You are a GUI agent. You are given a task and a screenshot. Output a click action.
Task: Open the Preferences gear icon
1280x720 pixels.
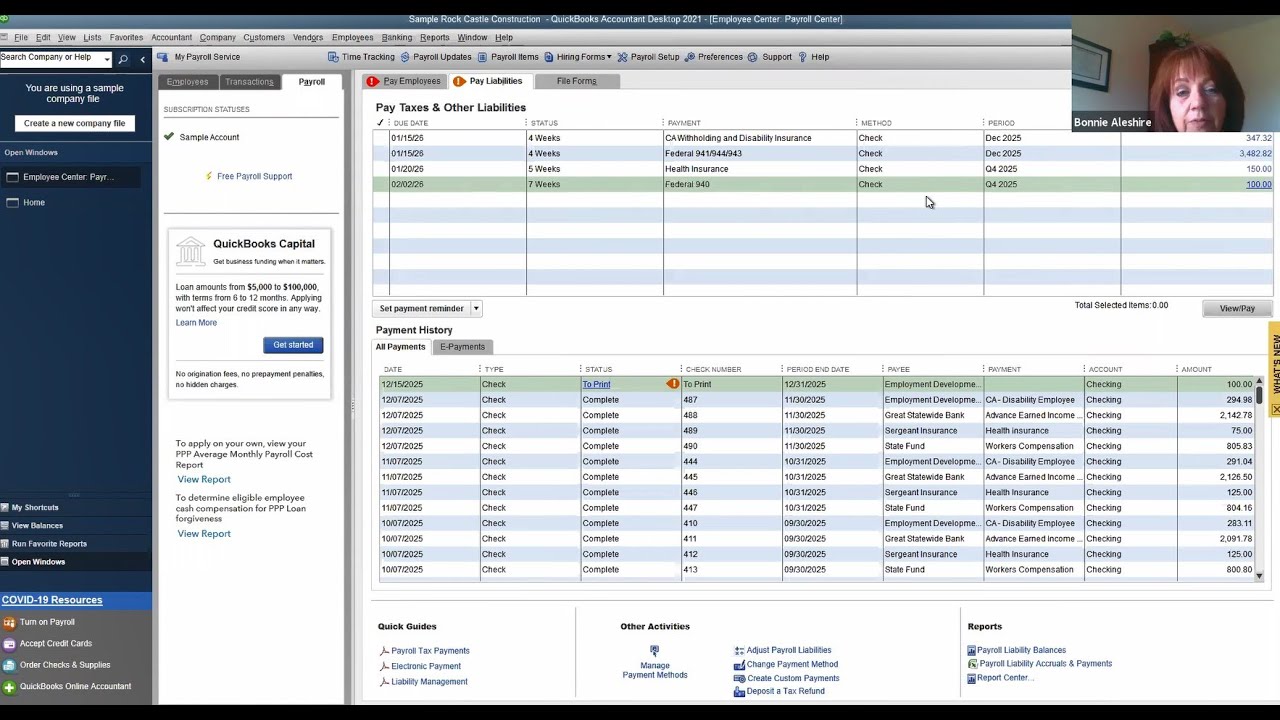(690, 57)
